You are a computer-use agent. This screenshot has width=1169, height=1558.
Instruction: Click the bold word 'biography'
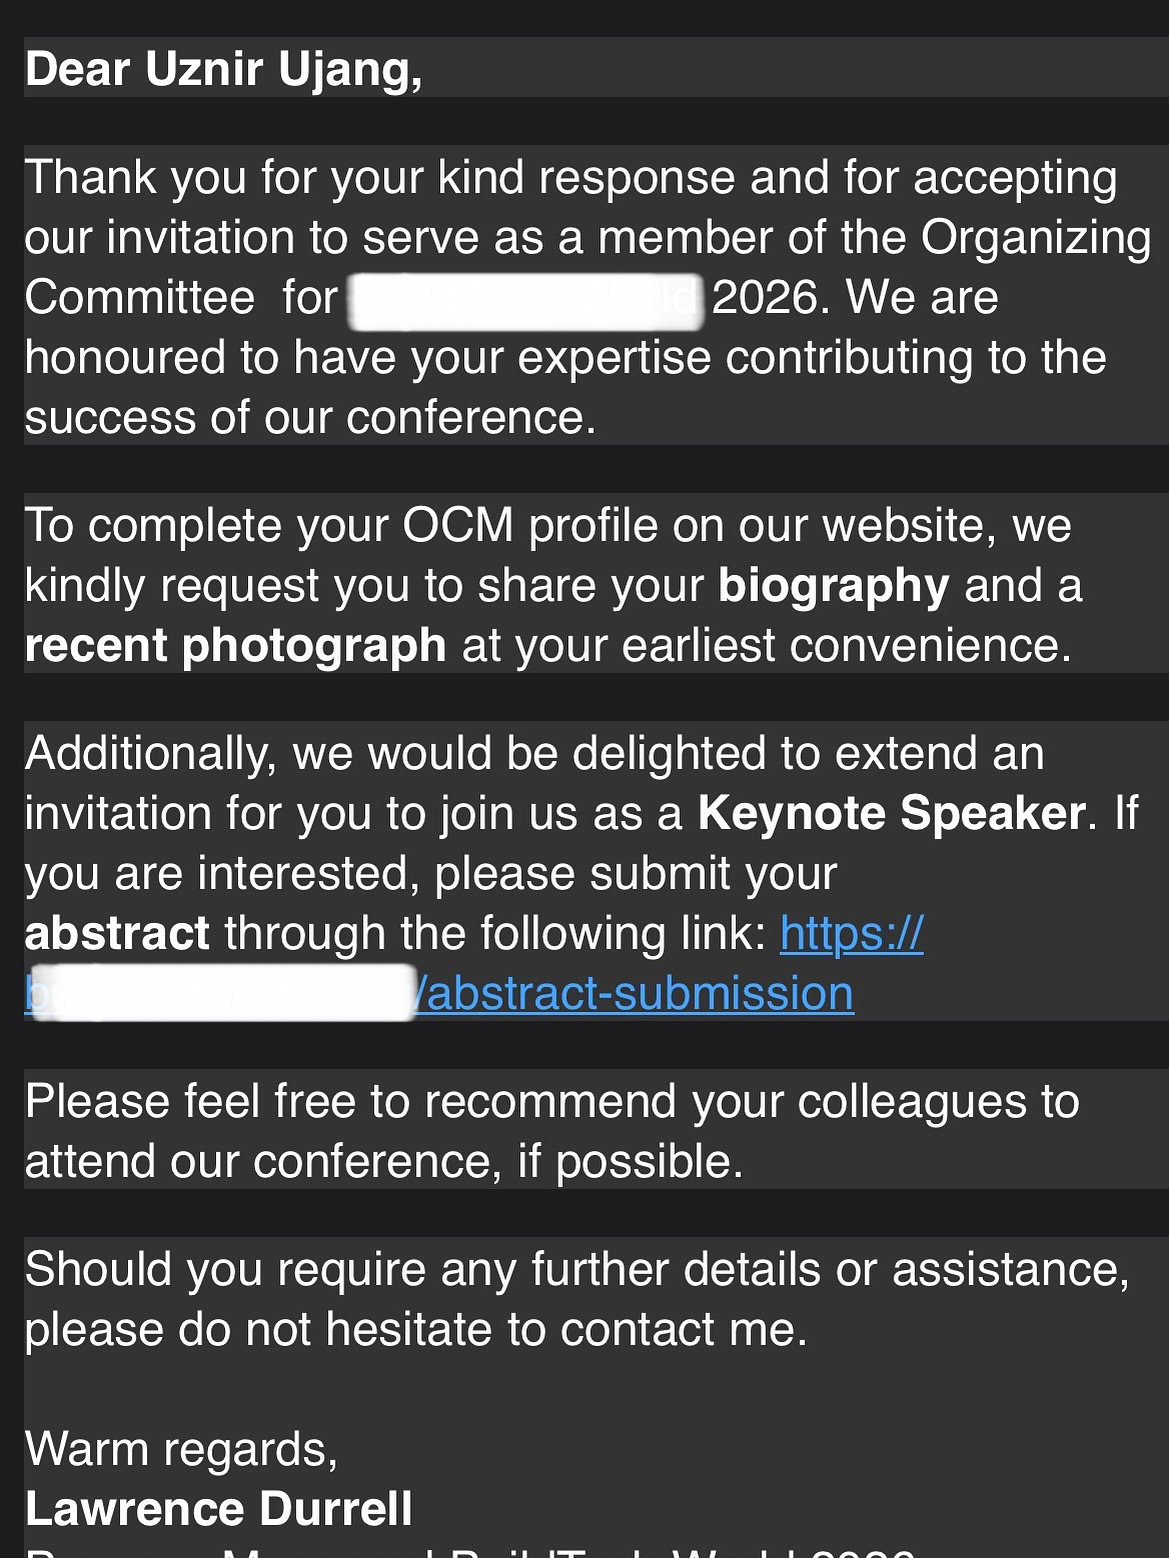833,586
